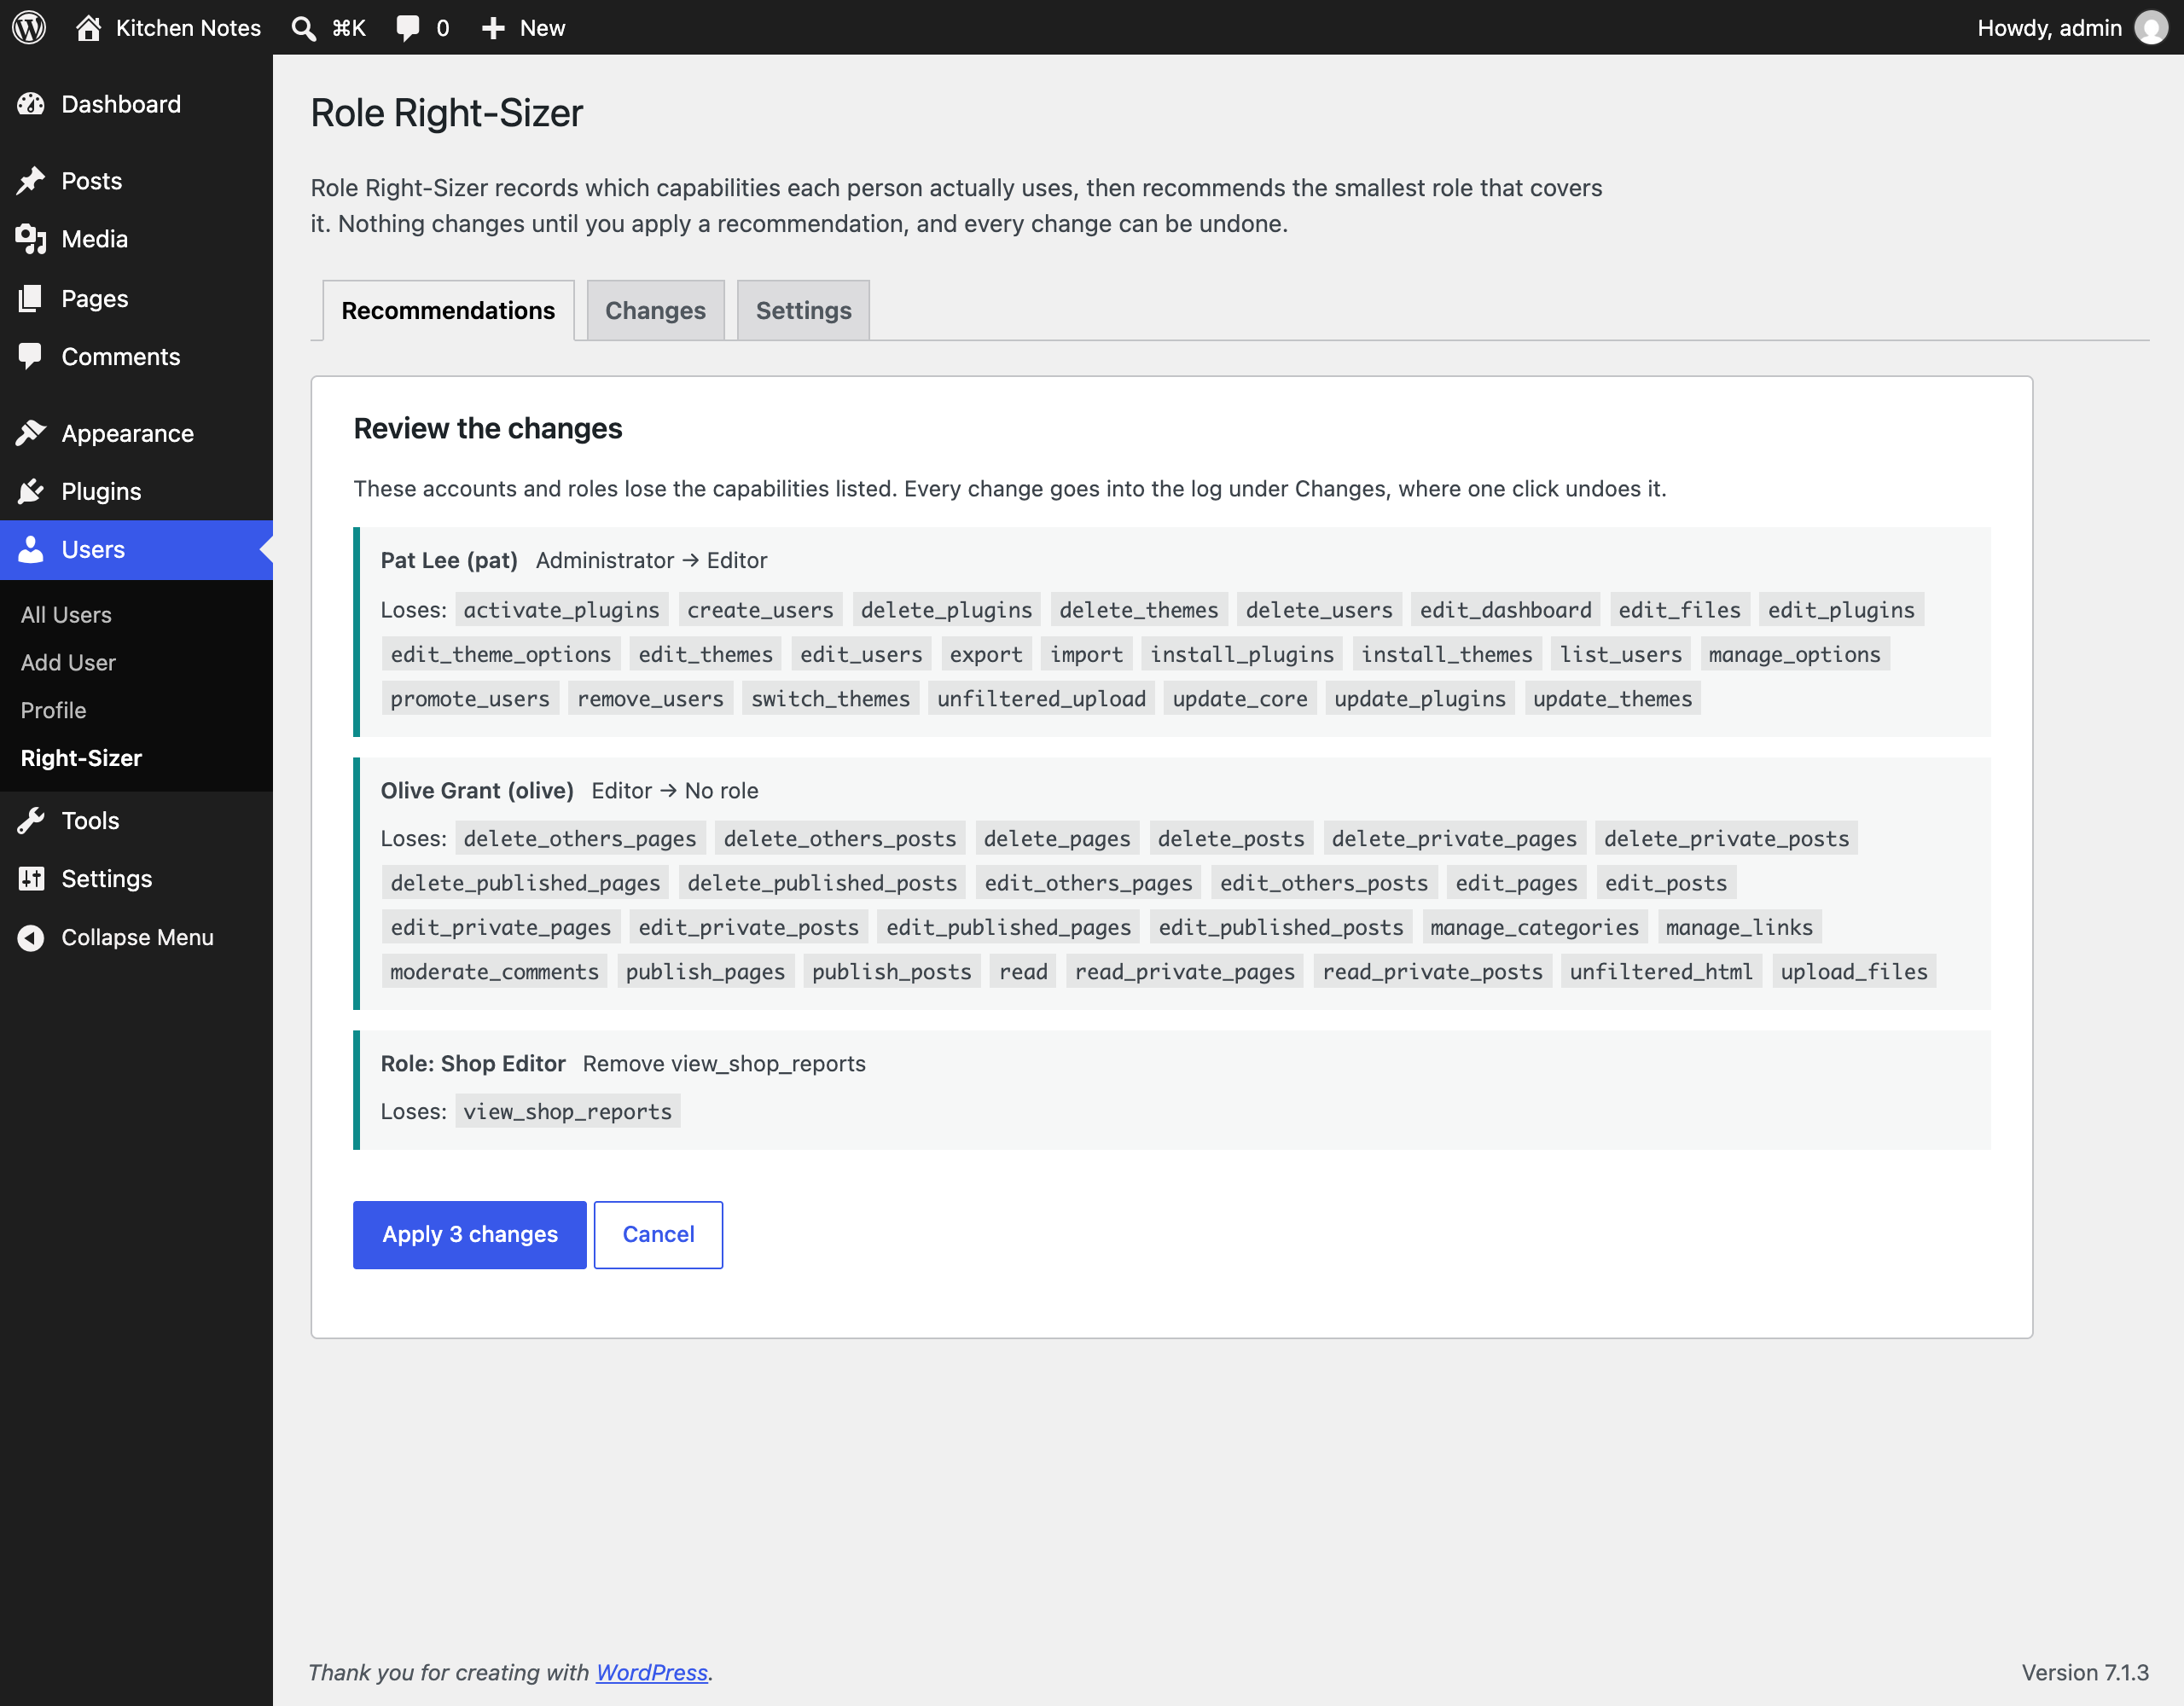Open the Kitchen Notes home icon
Image resolution: width=2184 pixels, height=1706 pixels.
pyautogui.click(x=88, y=27)
